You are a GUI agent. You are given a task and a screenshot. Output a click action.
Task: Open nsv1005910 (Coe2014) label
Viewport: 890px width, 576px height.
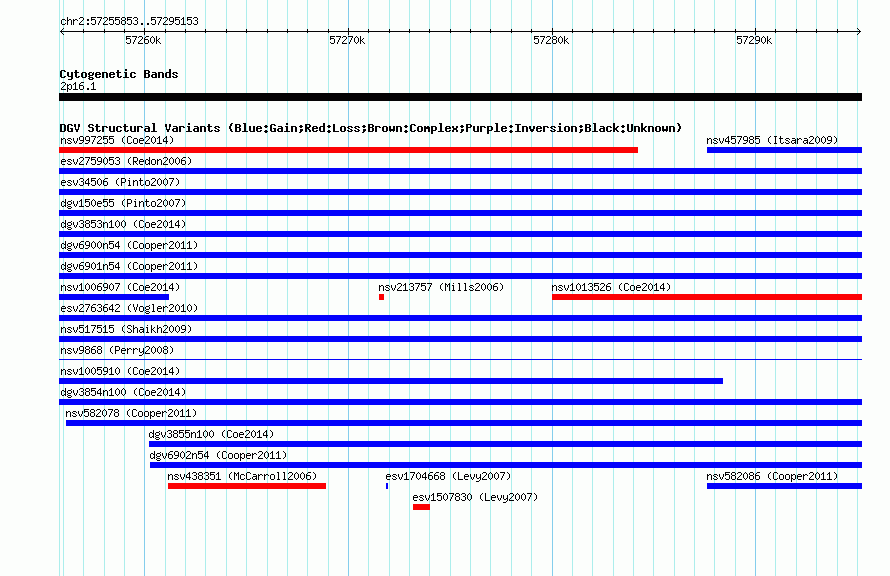pyautogui.click(x=120, y=371)
